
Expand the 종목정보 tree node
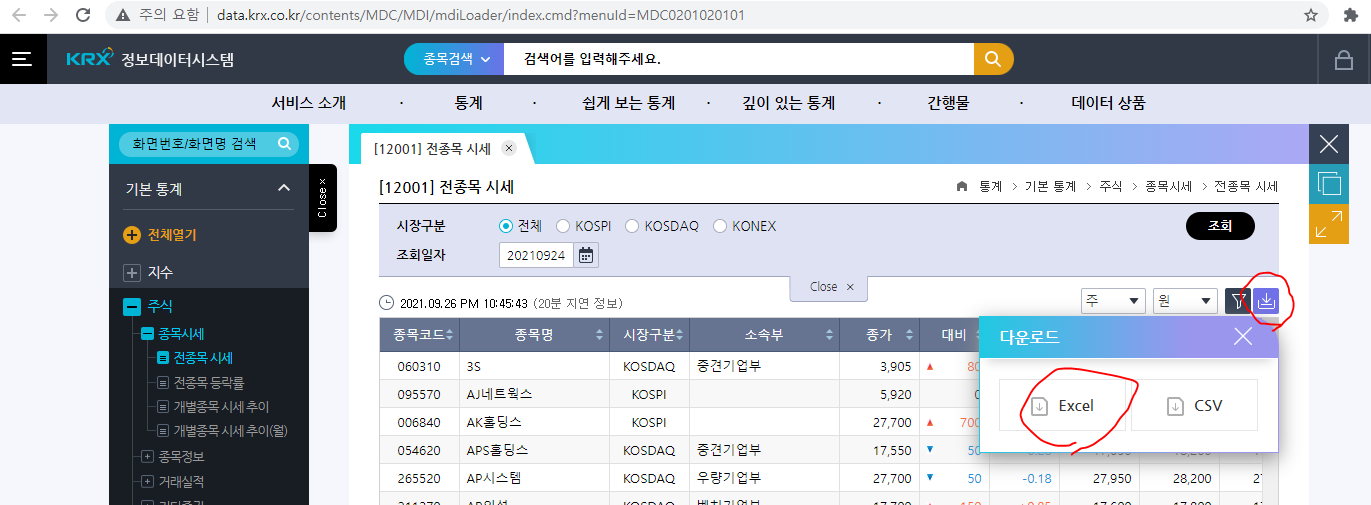(147, 457)
